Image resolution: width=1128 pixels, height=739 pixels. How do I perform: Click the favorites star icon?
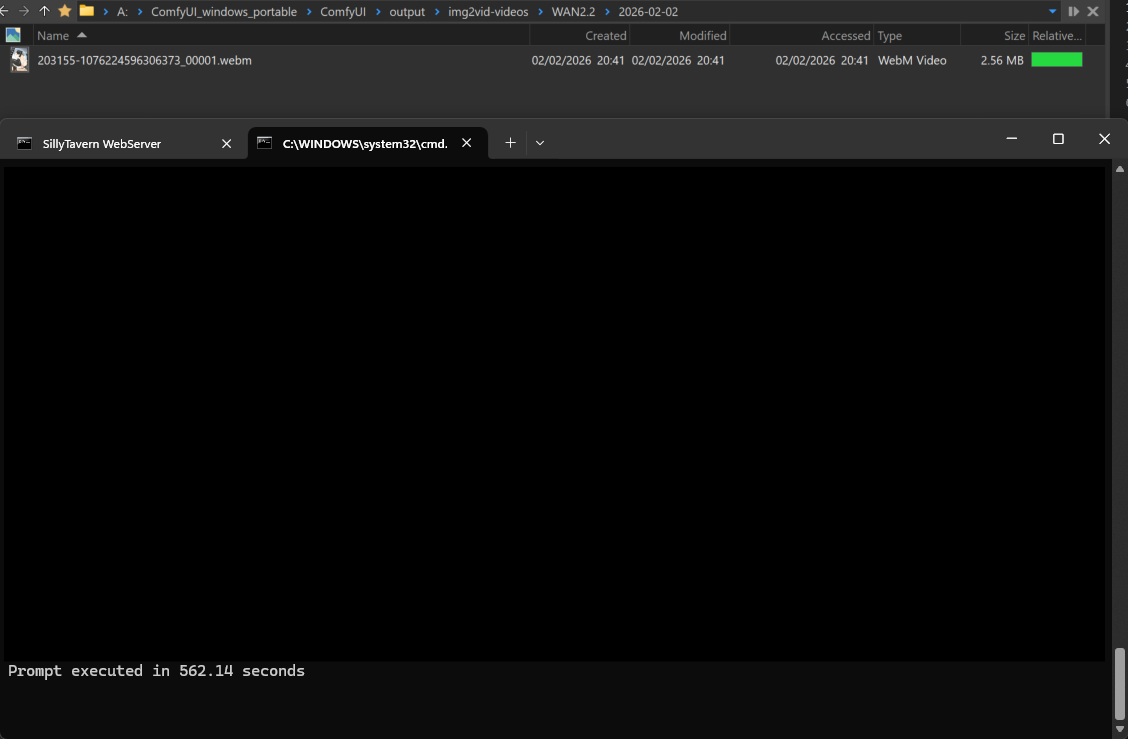tap(65, 11)
